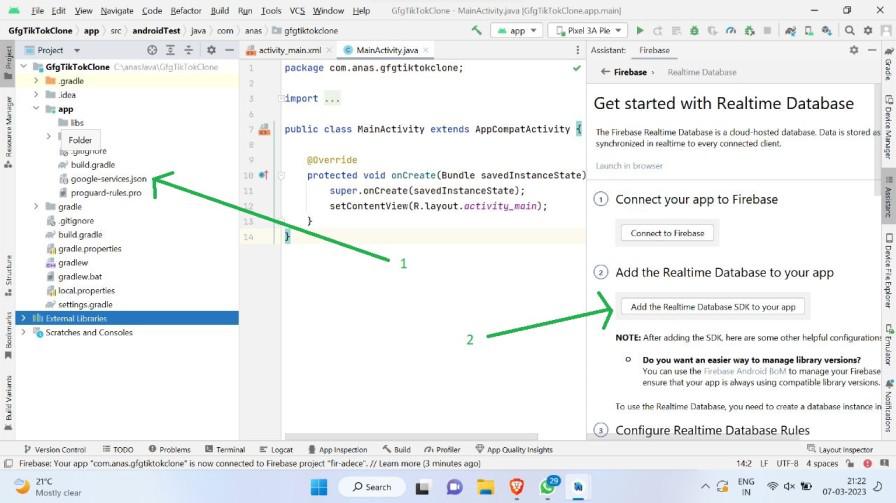Image resolution: width=896 pixels, height=503 pixels.
Task: Open IDE settings gear in top toolbar
Action: tap(868, 30)
